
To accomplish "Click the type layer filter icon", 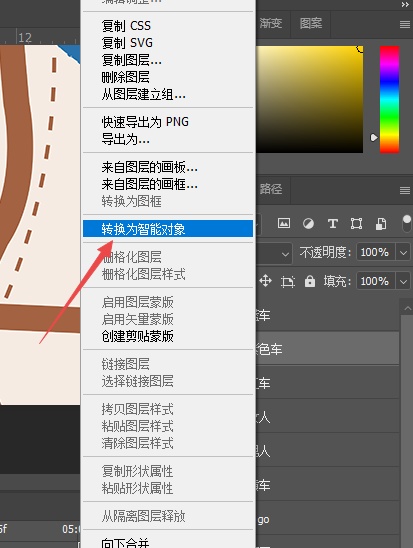I will point(333,223).
